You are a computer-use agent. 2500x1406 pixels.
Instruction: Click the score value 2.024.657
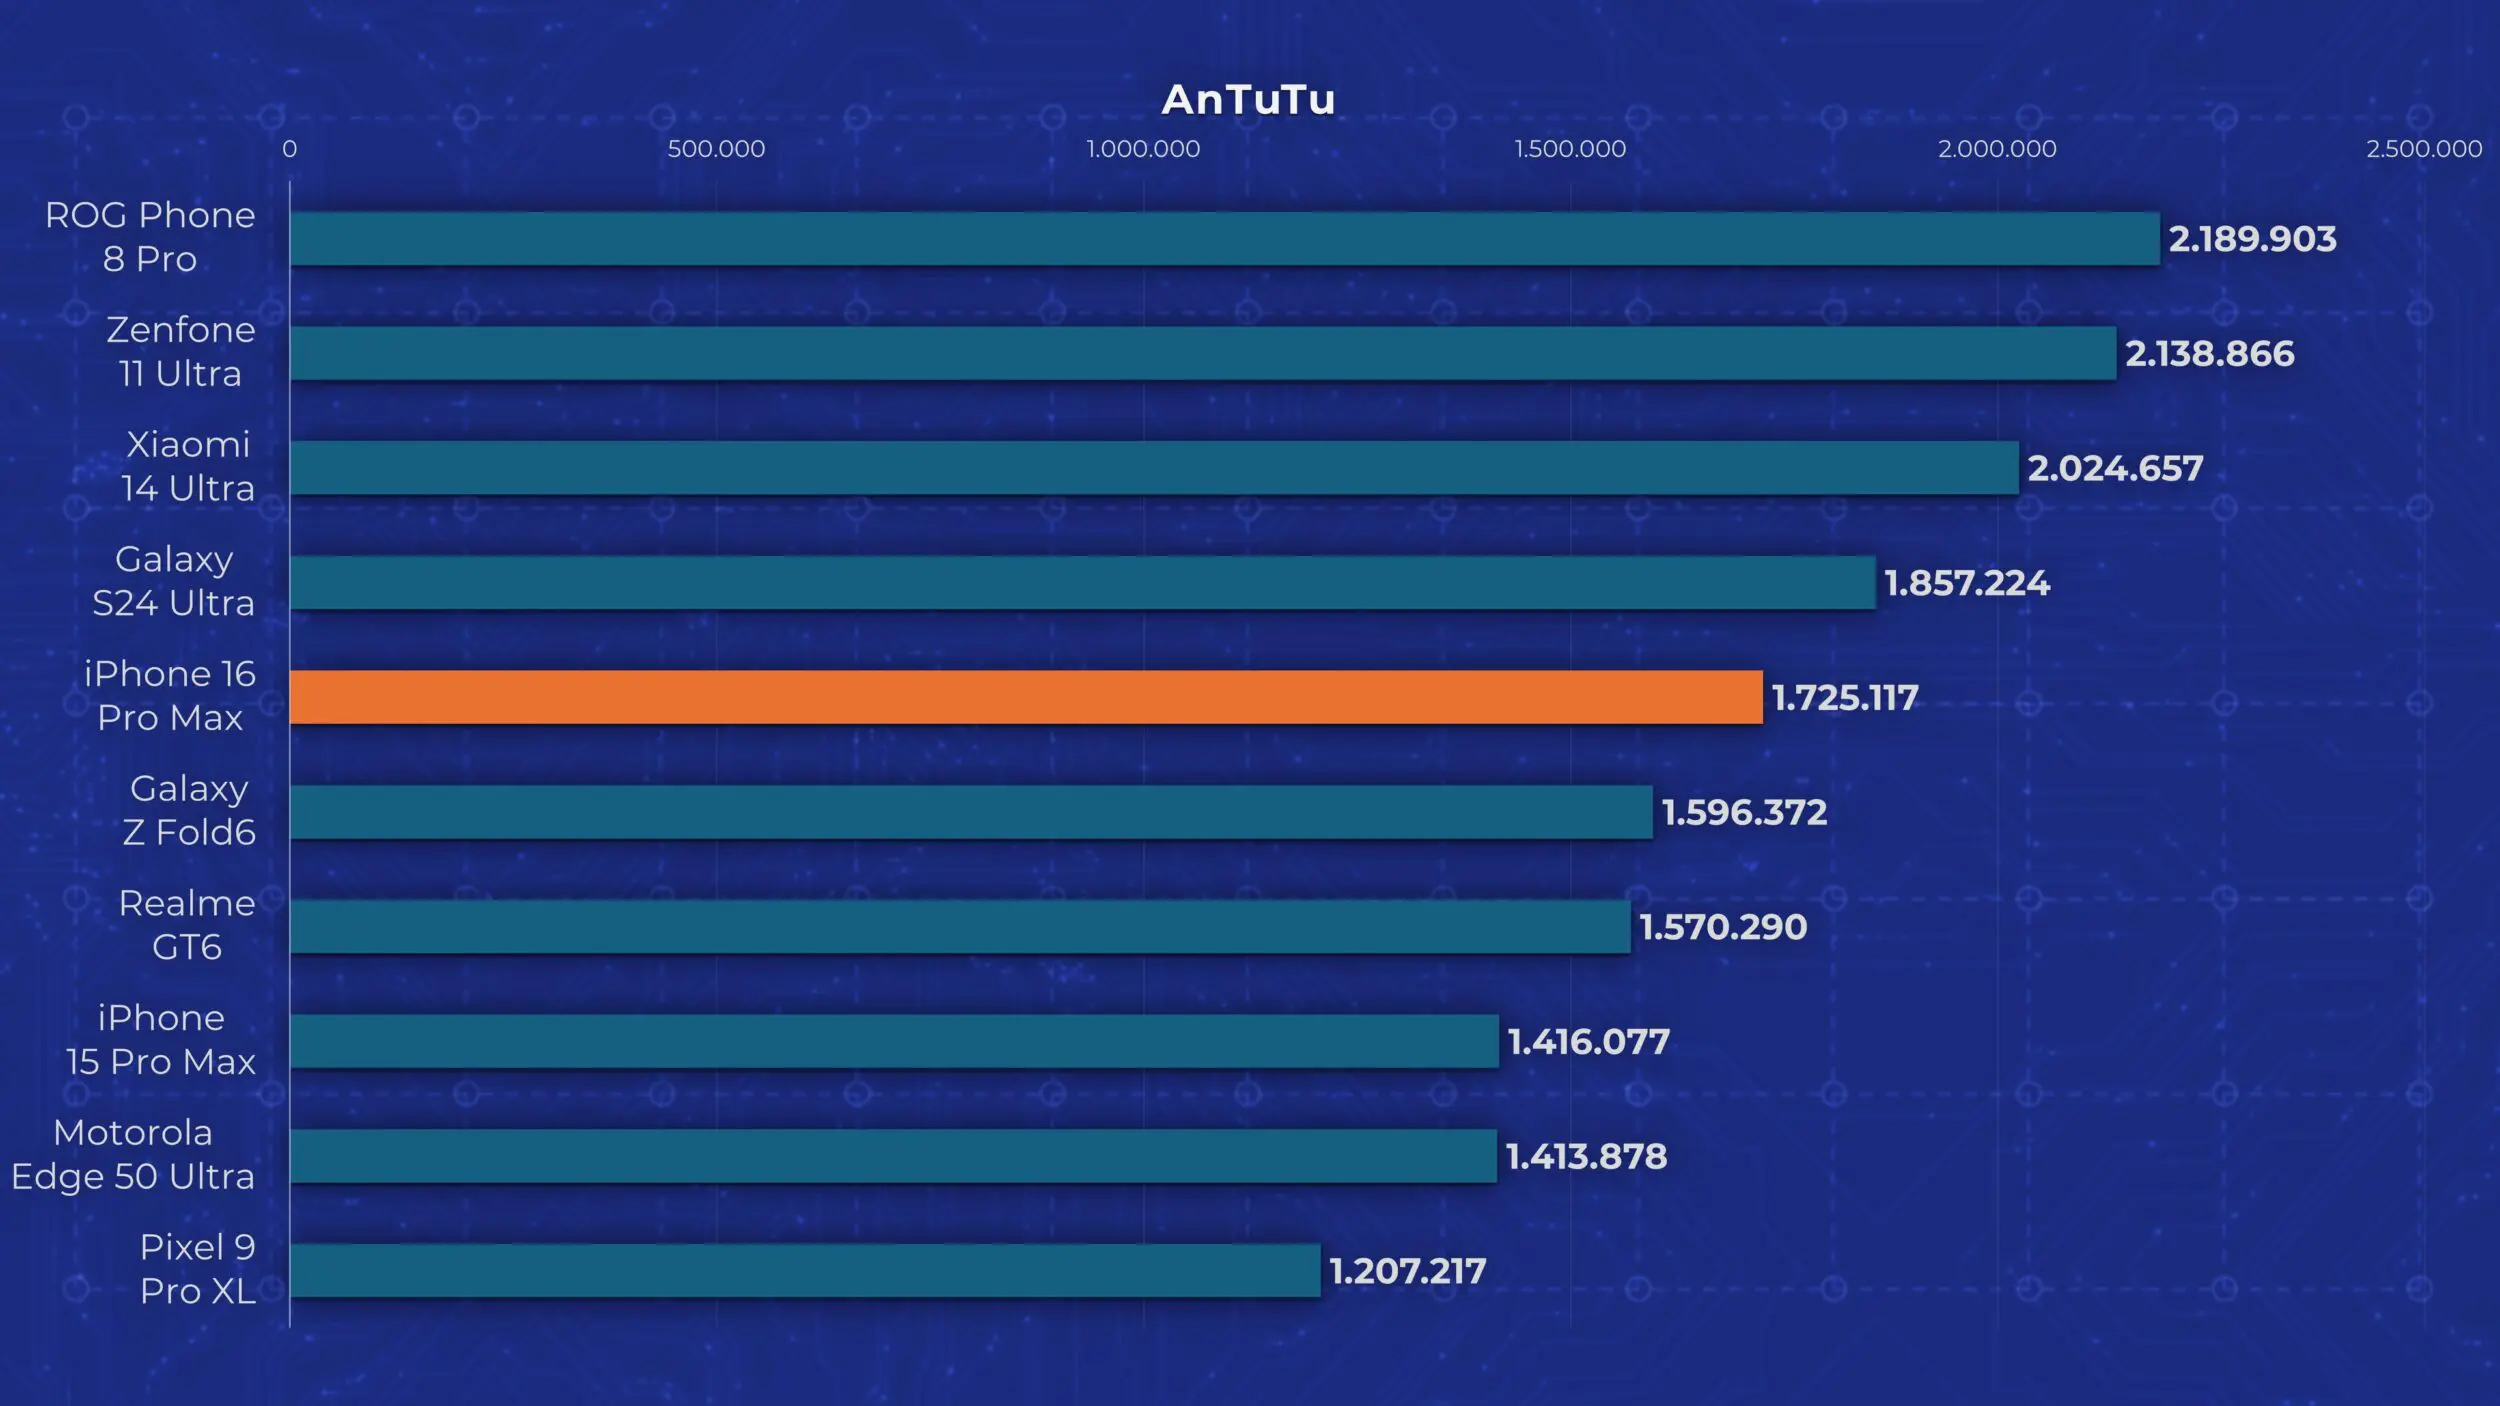click(x=2115, y=468)
